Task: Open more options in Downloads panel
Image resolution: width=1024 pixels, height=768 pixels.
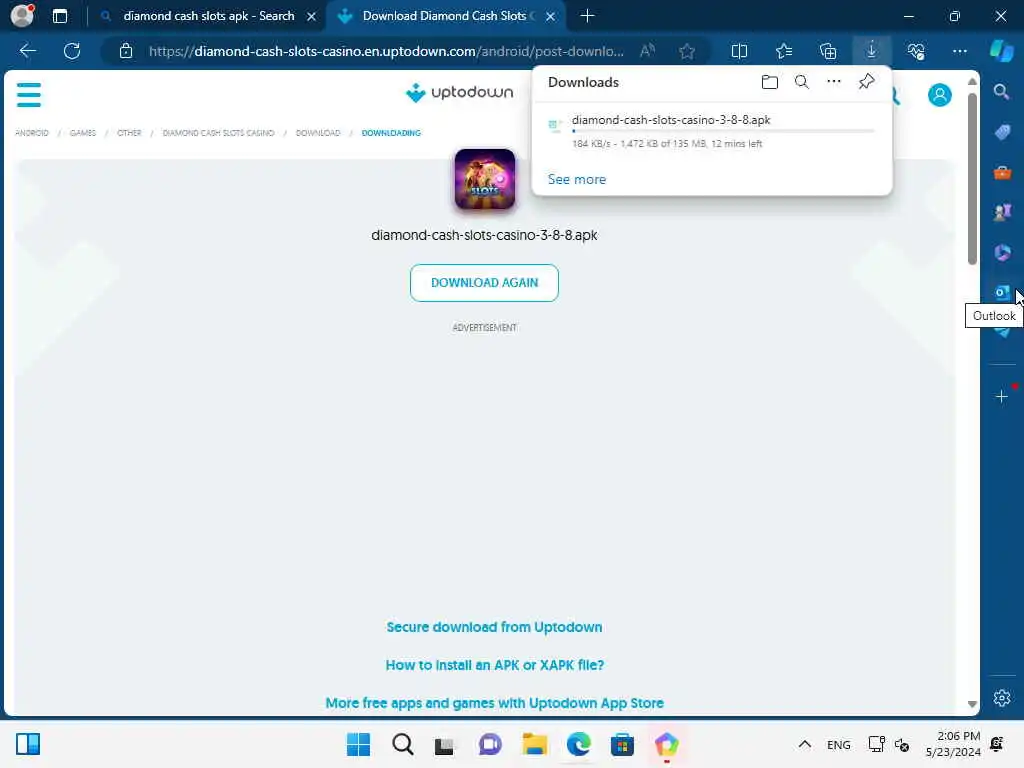Action: (834, 82)
